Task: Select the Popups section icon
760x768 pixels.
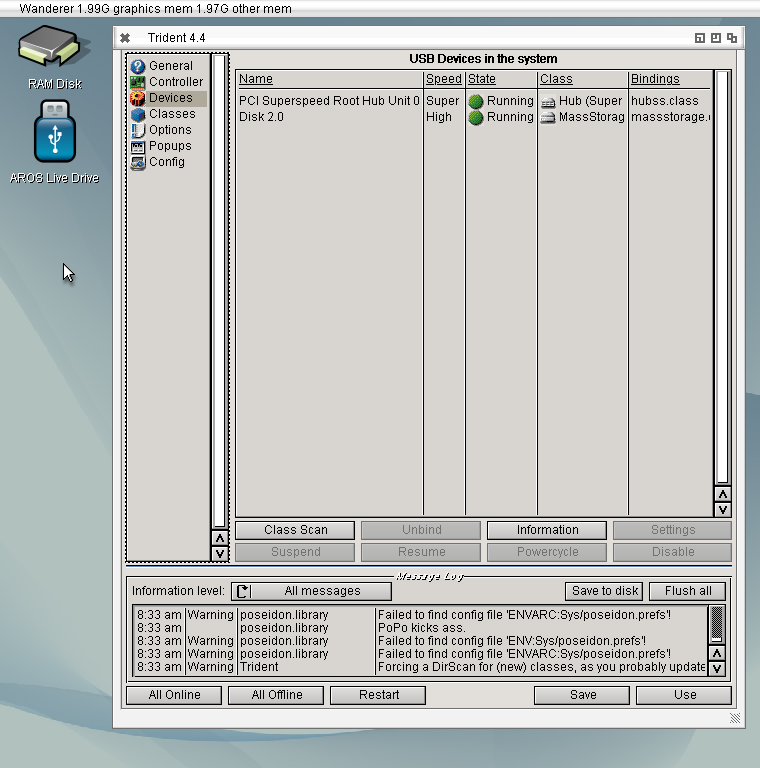Action: point(138,146)
